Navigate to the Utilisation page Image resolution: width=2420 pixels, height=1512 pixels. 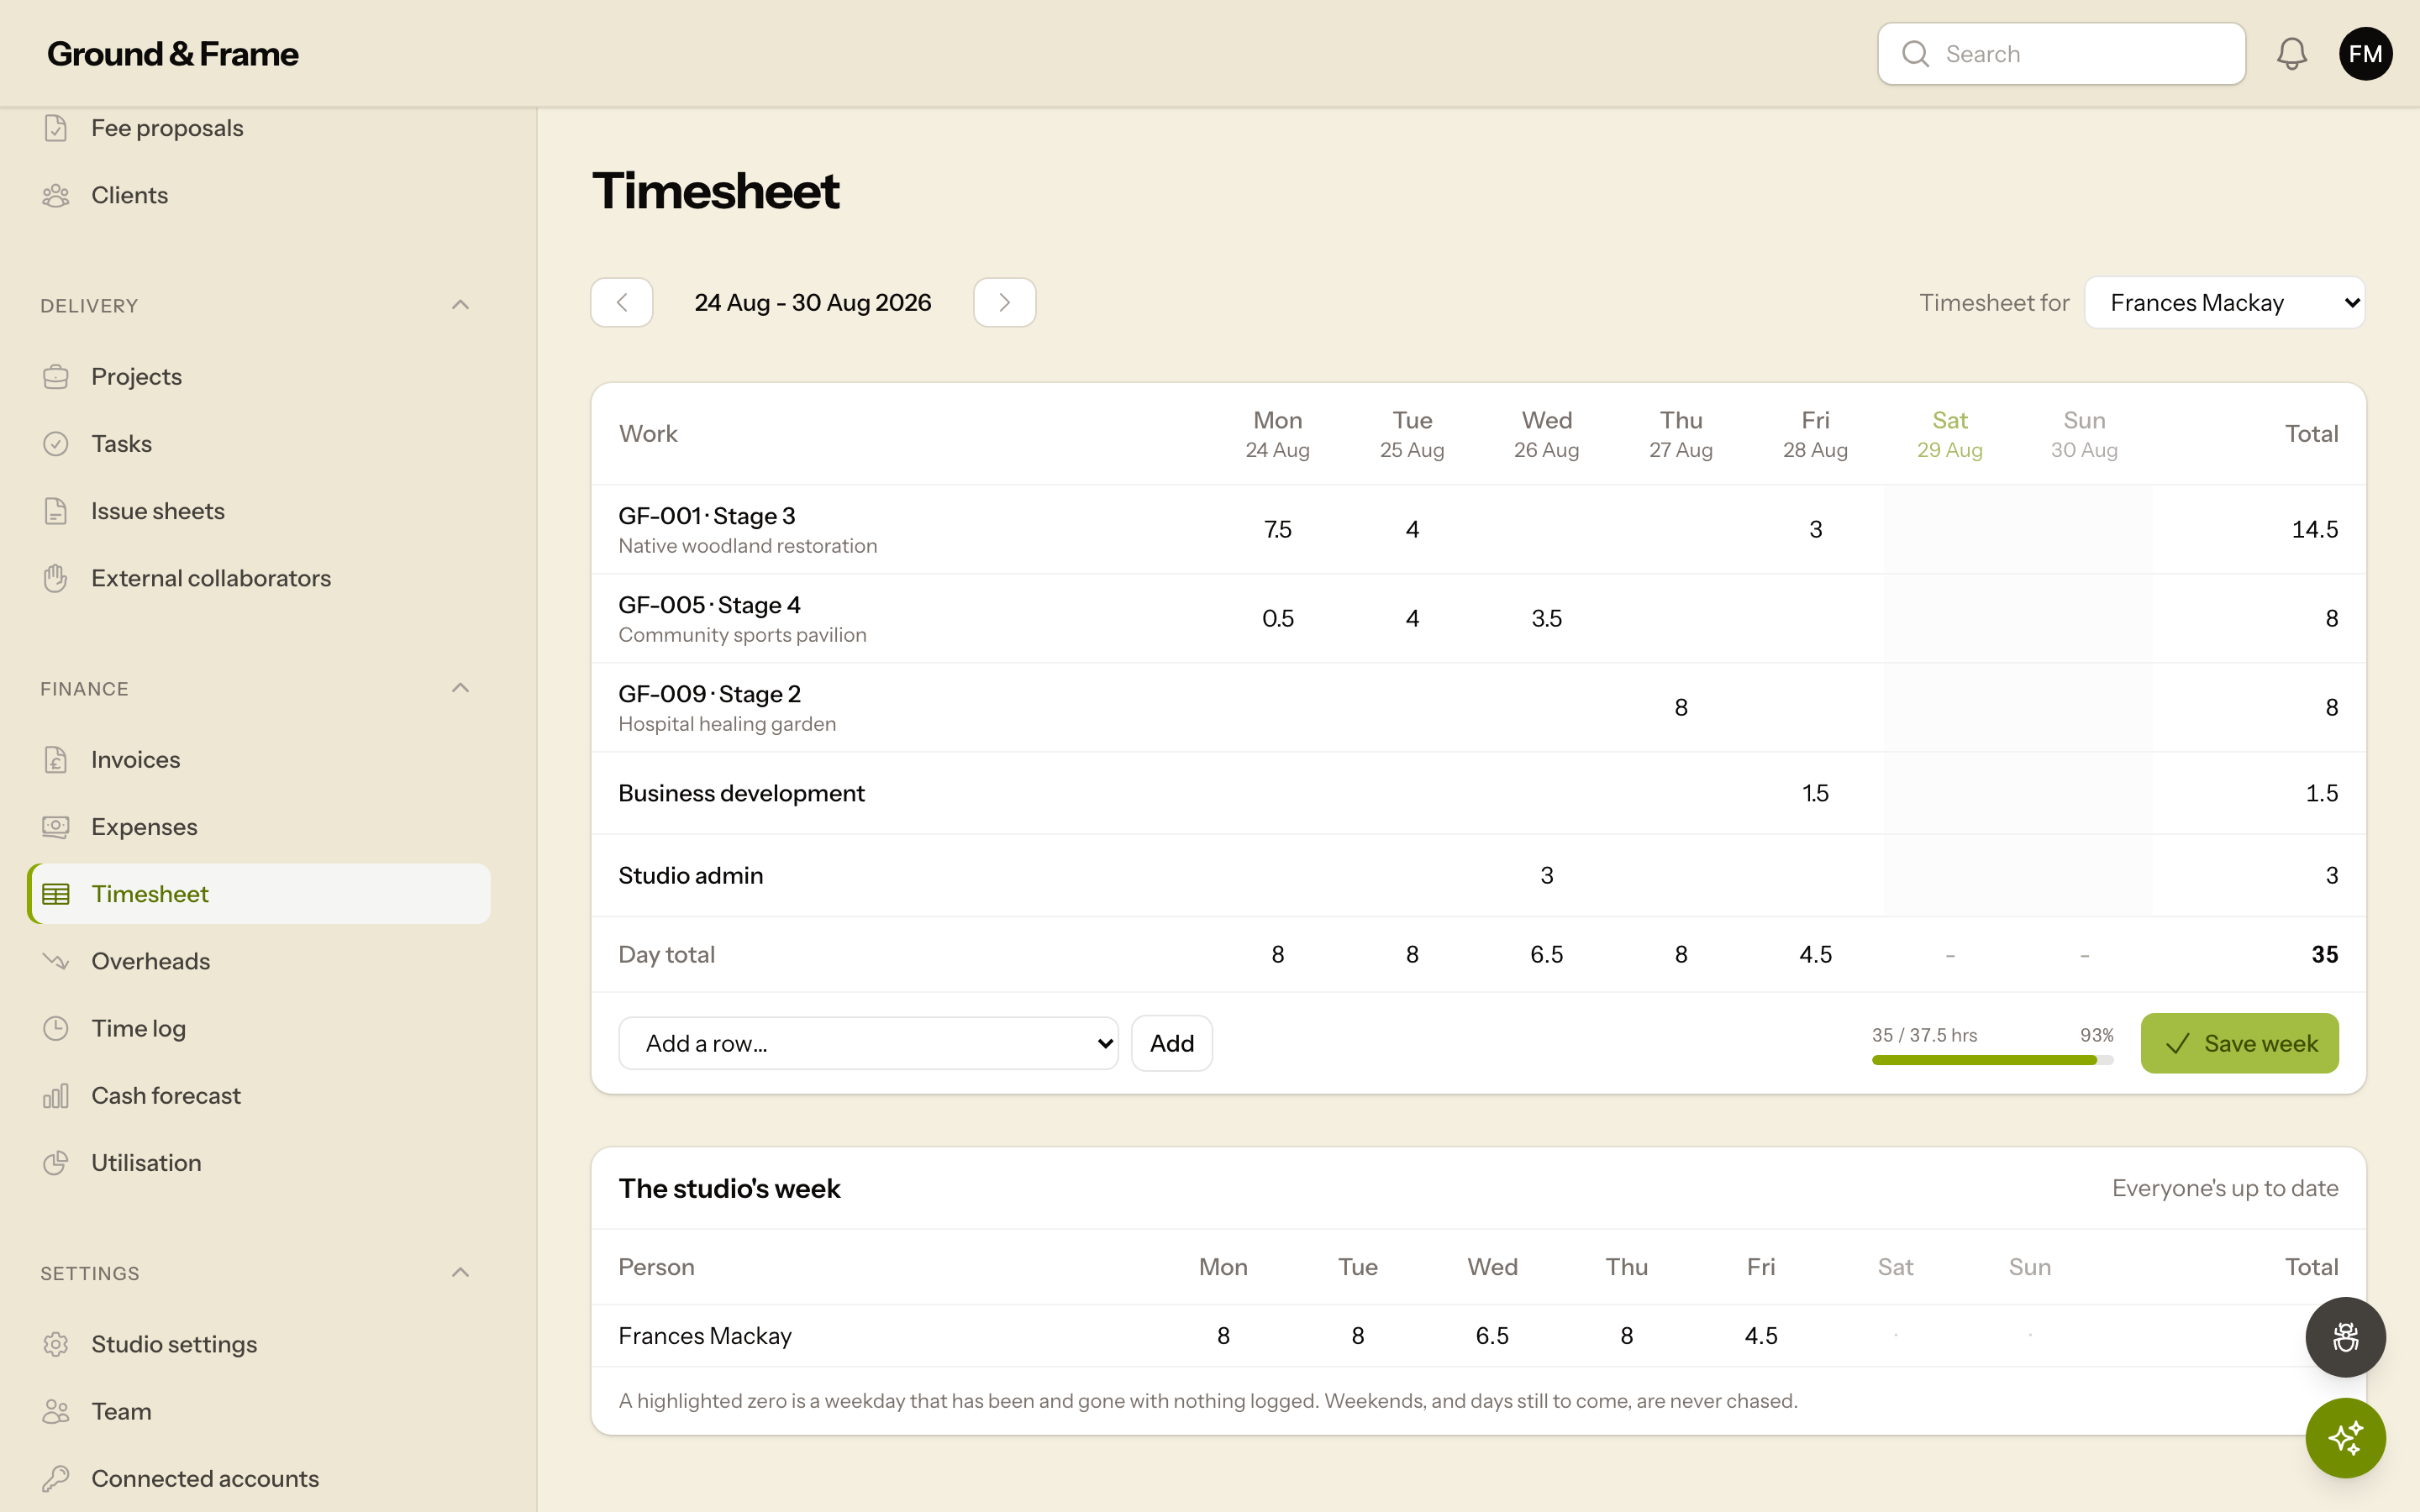pyautogui.click(x=260, y=1163)
